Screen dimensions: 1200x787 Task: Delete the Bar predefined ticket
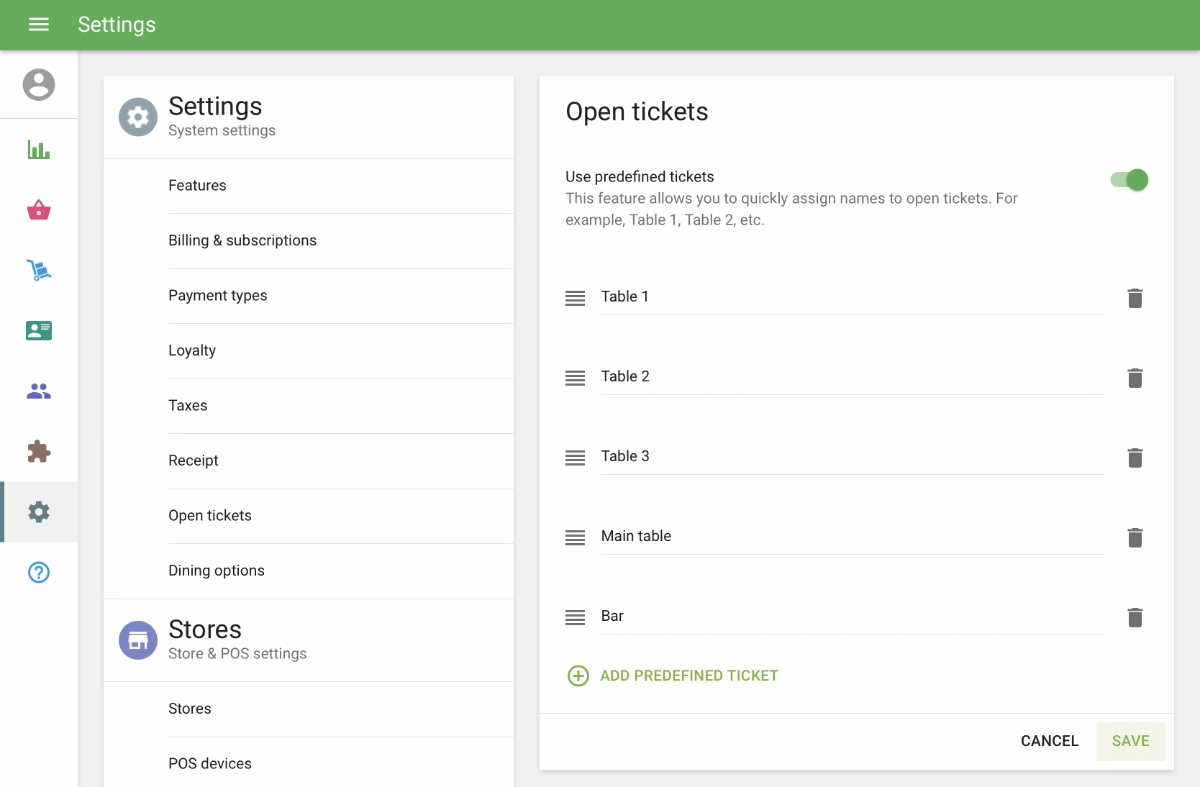tap(1135, 618)
